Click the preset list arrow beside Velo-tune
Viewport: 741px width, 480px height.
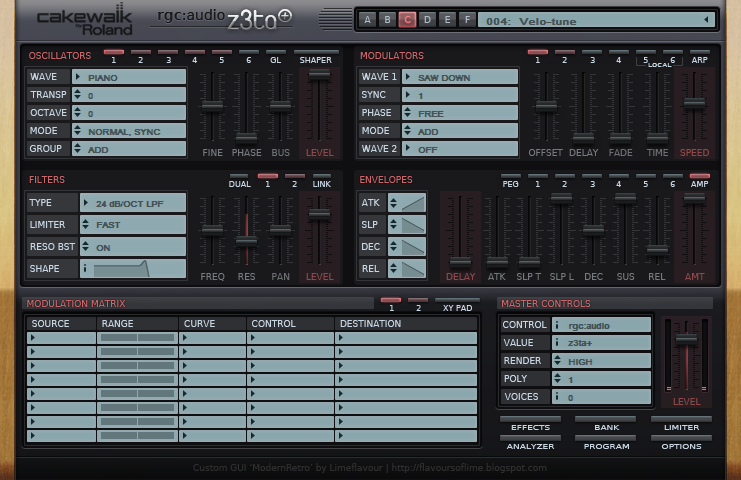pyautogui.click(x=706, y=20)
